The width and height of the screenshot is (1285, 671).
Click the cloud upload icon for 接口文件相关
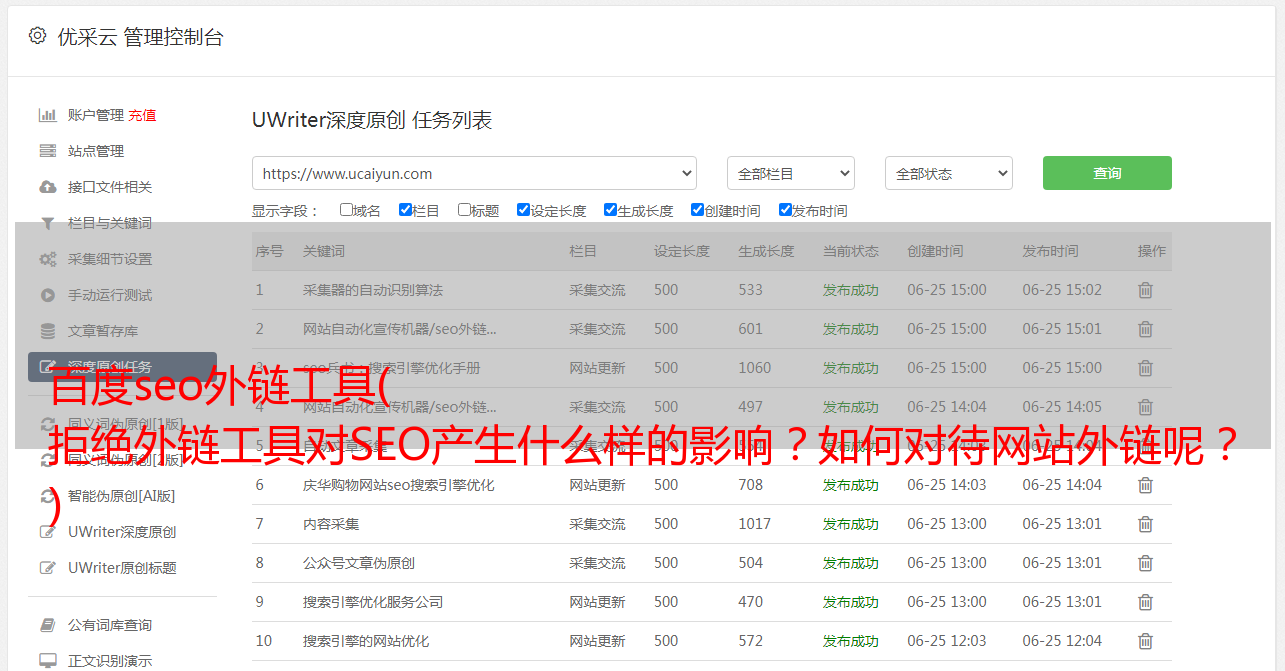(x=47, y=187)
